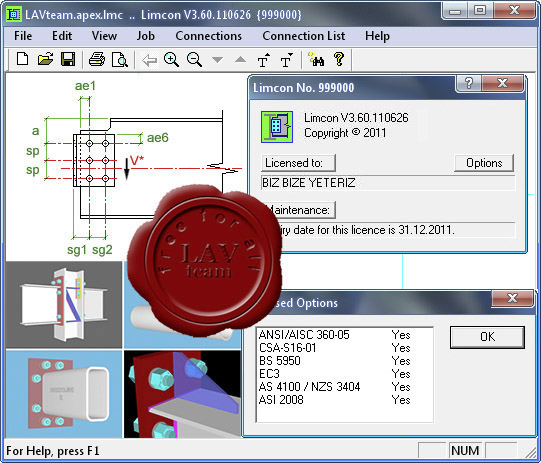Open the Connection List menu
Image resolution: width=541 pixels, height=463 pixels.
click(304, 36)
